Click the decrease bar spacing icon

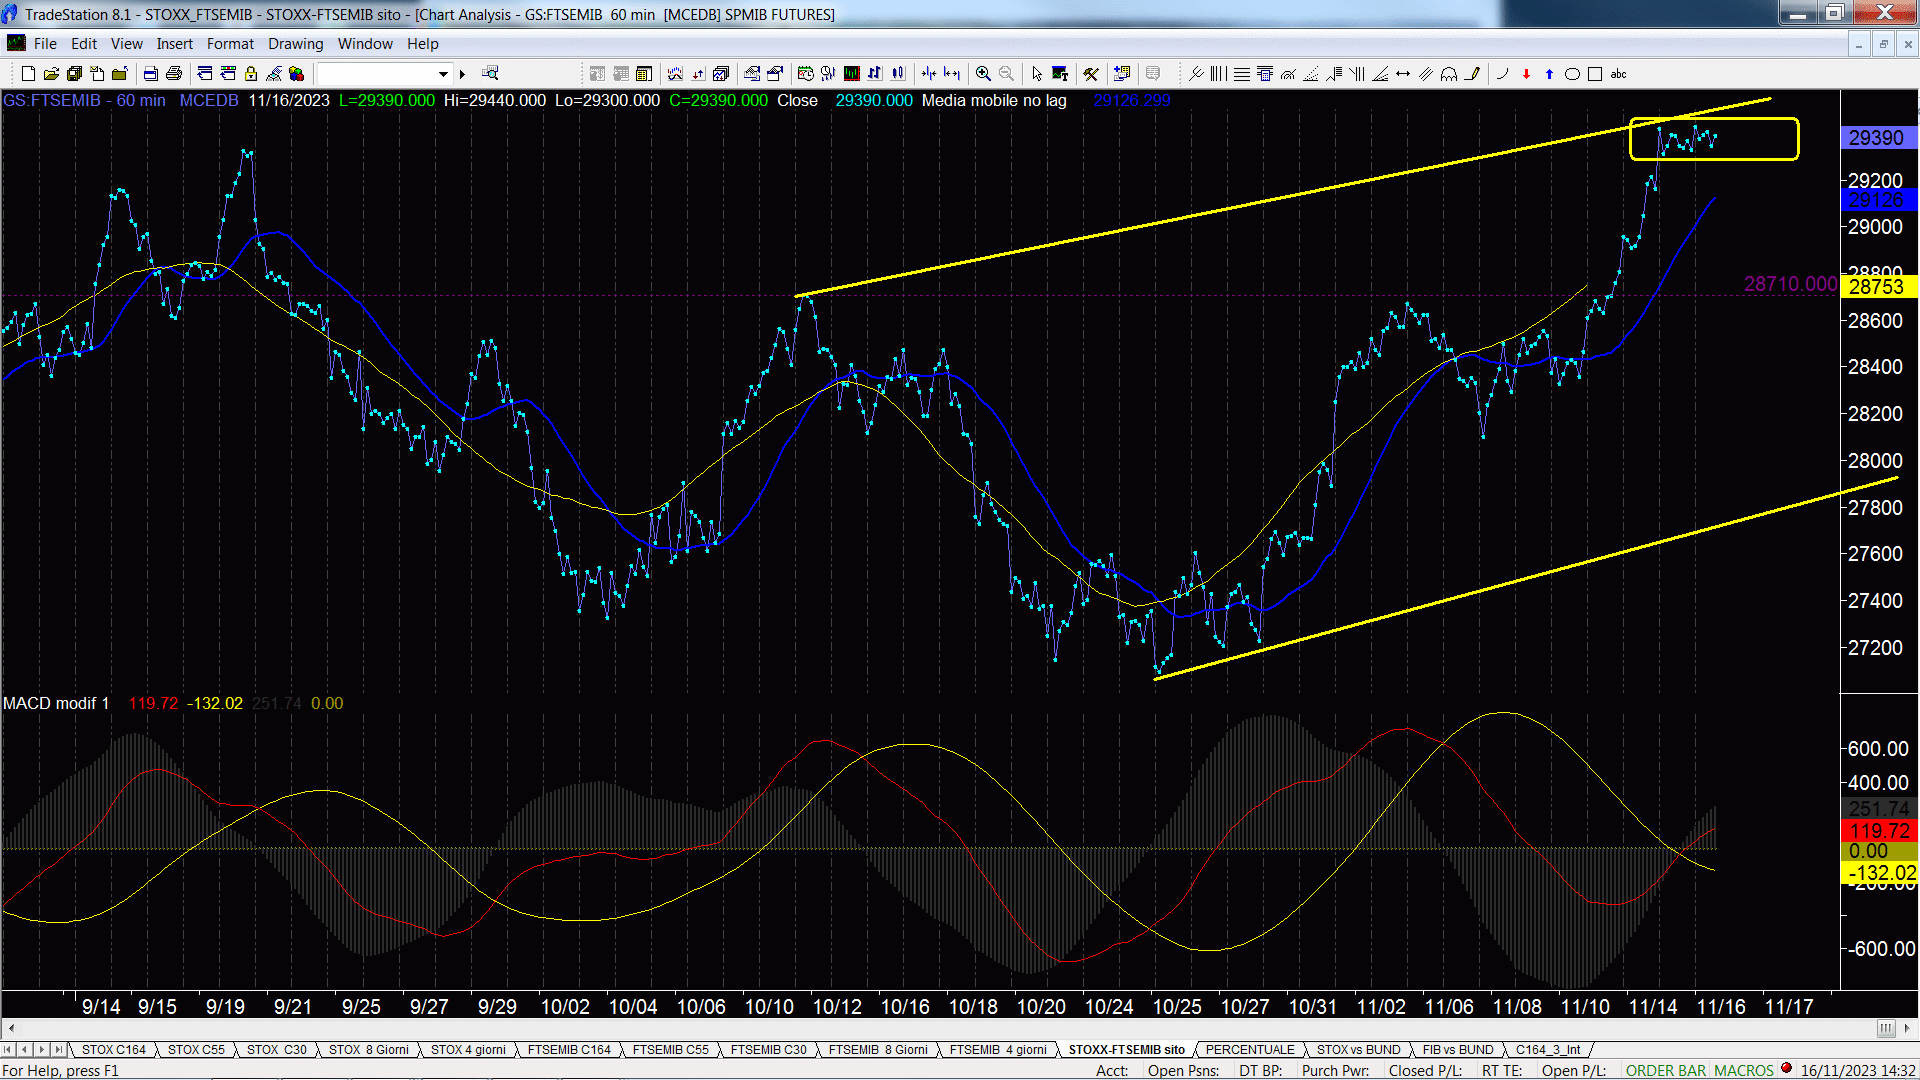coord(929,74)
